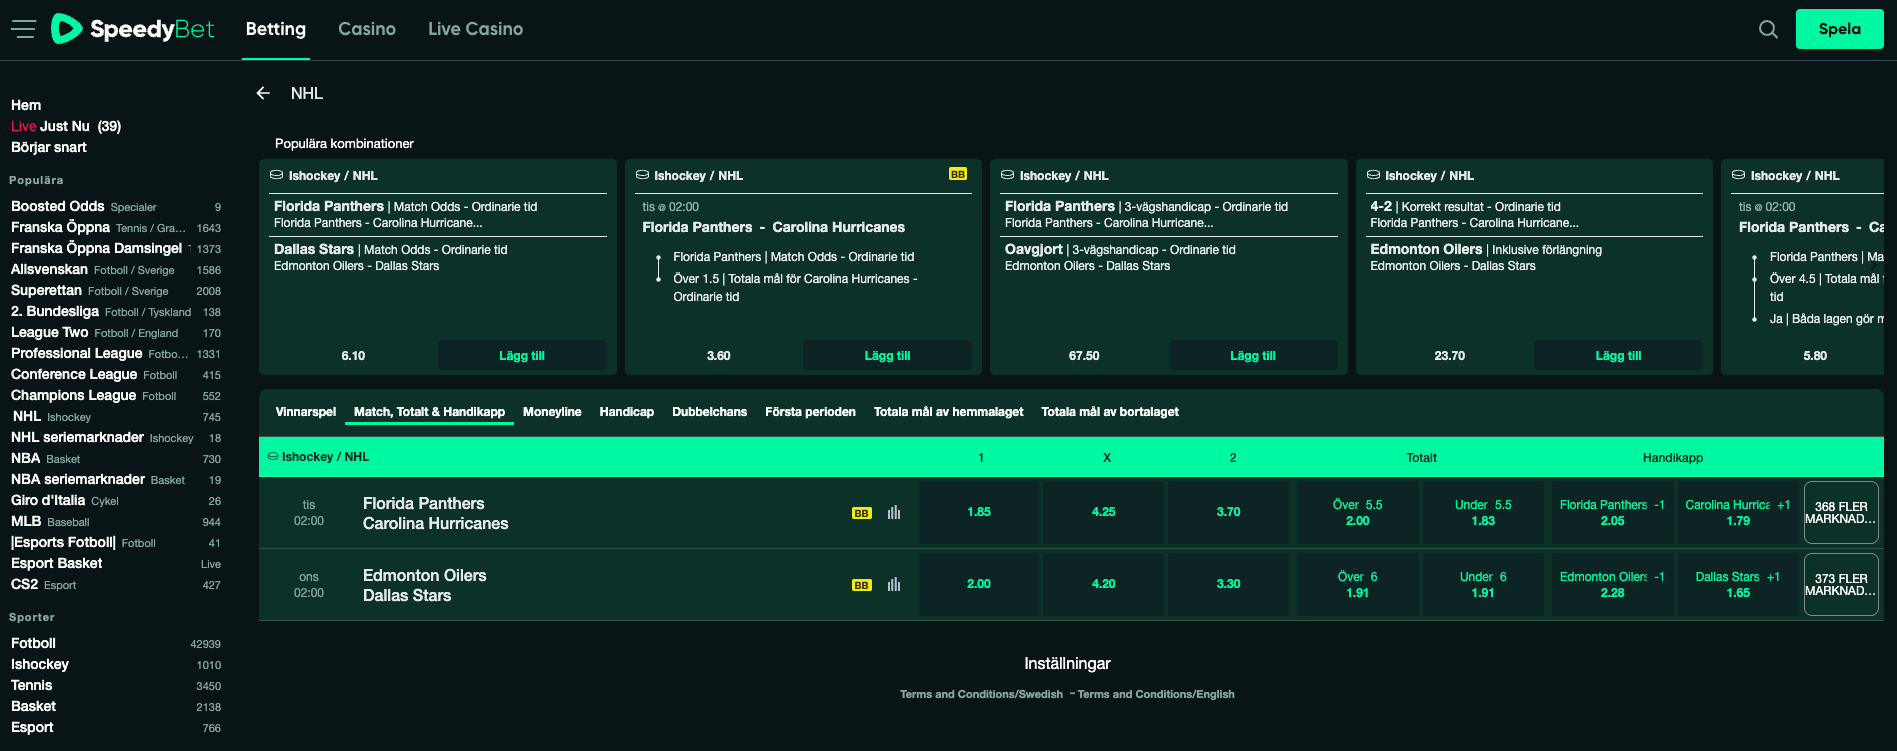1897x751 pixels.
Task: Pick Dallas Stars win at 3.30
Action: 1229,584
